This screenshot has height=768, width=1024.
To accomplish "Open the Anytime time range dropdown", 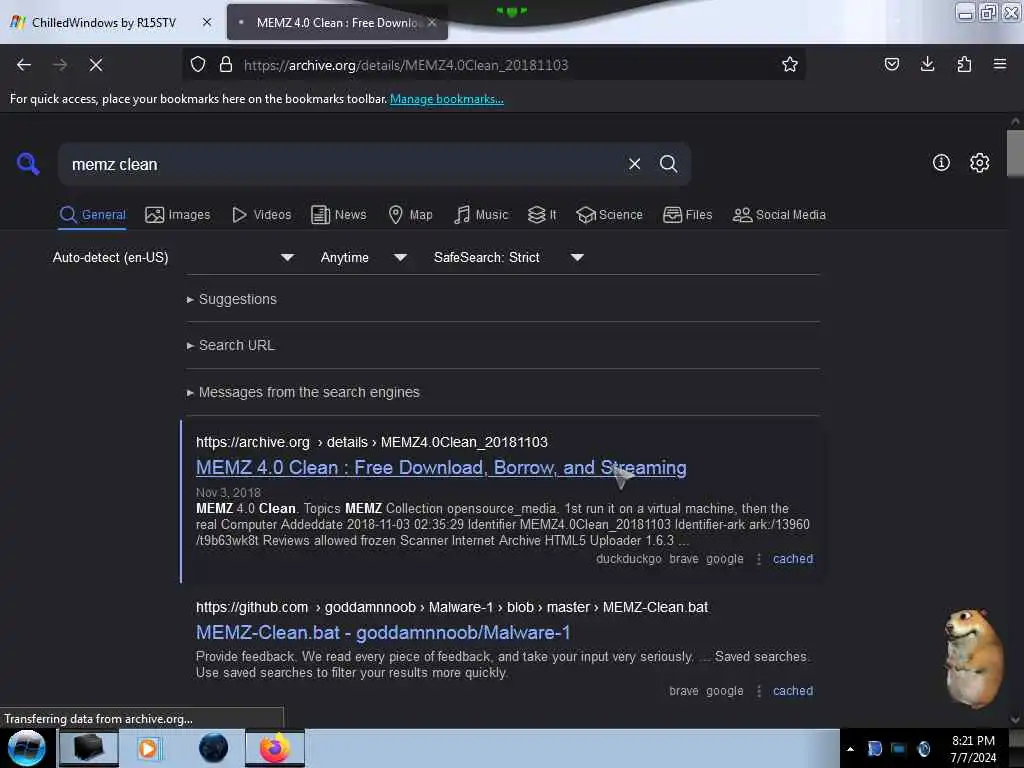I will (x=363, y=257).
